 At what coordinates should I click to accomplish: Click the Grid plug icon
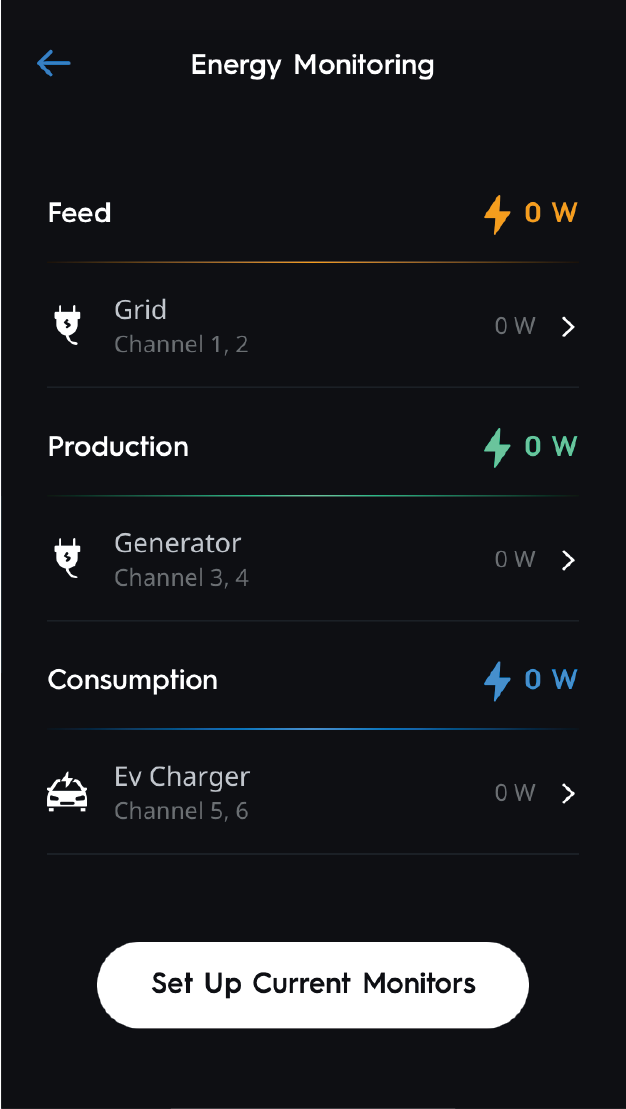point(67,327)
